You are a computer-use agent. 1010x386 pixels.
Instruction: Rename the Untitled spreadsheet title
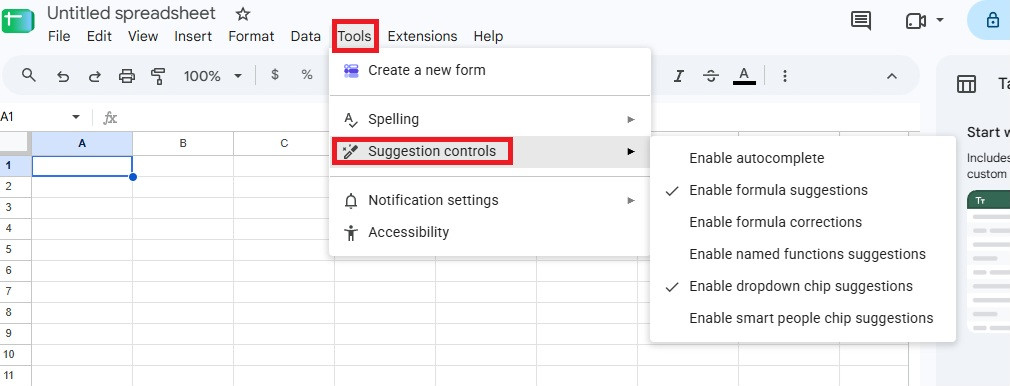click(x=131, y=13)
